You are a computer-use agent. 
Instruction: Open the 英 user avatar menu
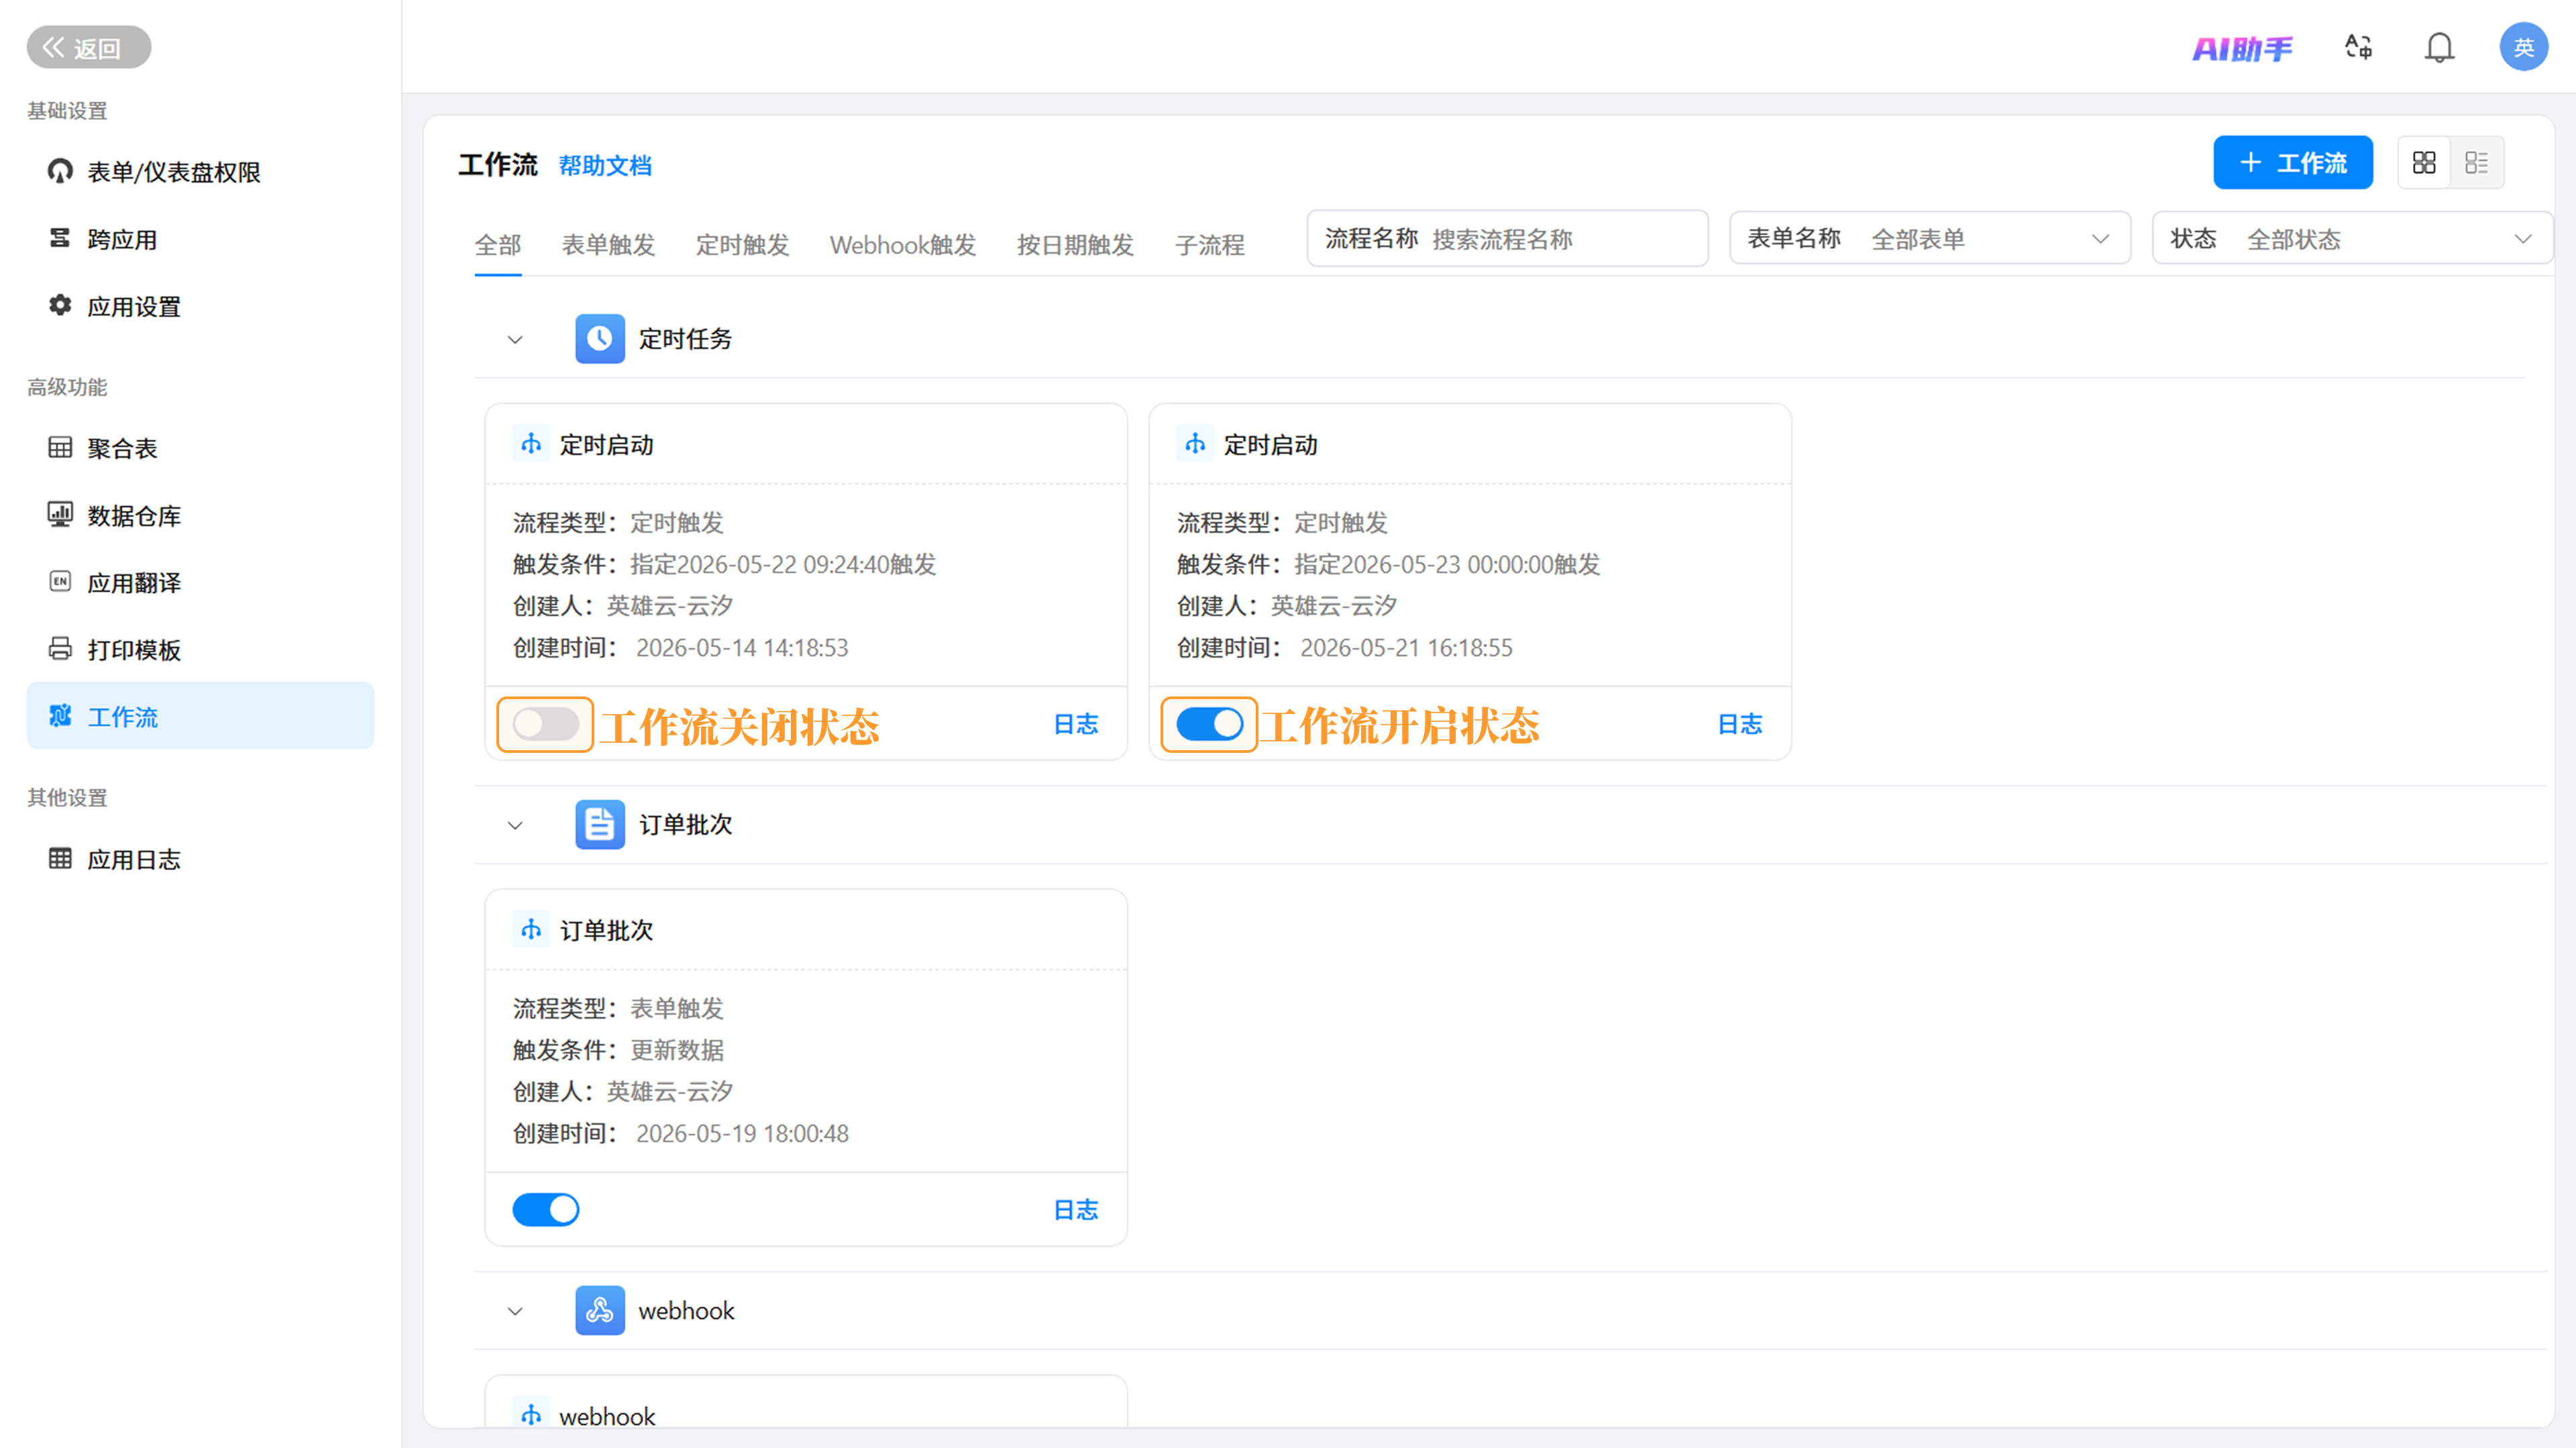tap(2523, 47)
